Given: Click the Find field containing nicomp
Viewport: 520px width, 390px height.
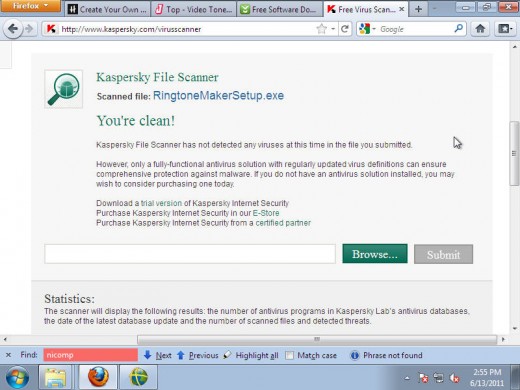Looking at the screenshot, I should [90, 355].
